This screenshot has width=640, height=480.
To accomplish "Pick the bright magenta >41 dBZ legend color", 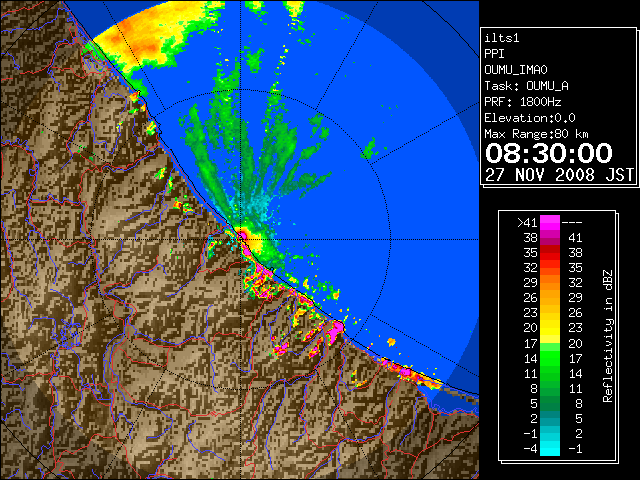I will pyautogui.click(x=550, y=222).
